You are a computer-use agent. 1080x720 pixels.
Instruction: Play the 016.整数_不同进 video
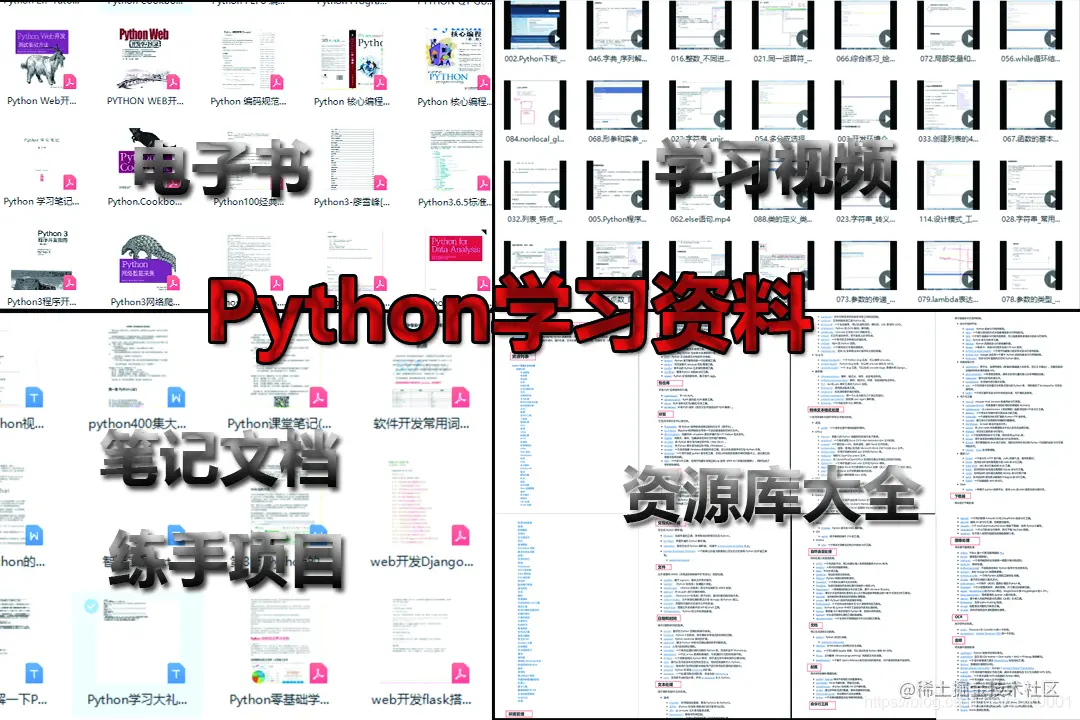click(x=700, y=25)
